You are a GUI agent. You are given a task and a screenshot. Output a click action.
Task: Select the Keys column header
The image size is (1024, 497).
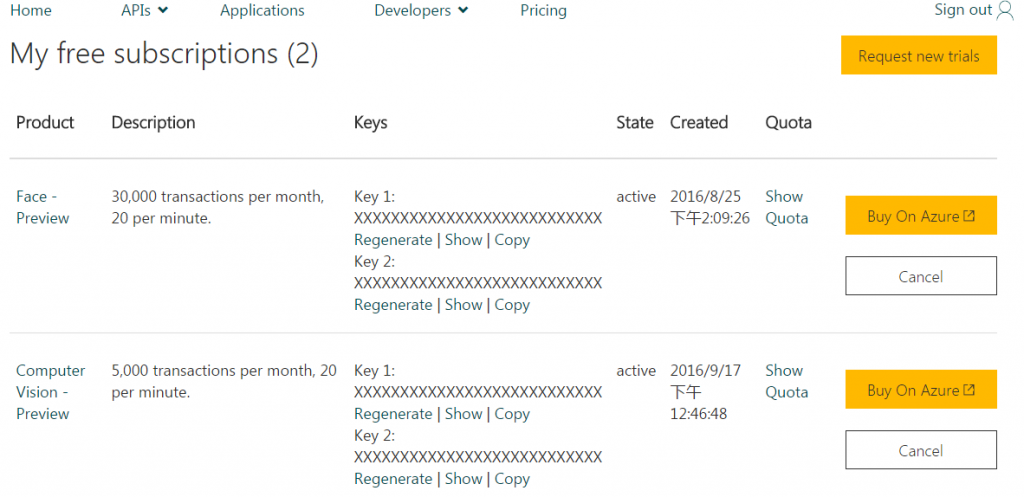pos(370,122)
